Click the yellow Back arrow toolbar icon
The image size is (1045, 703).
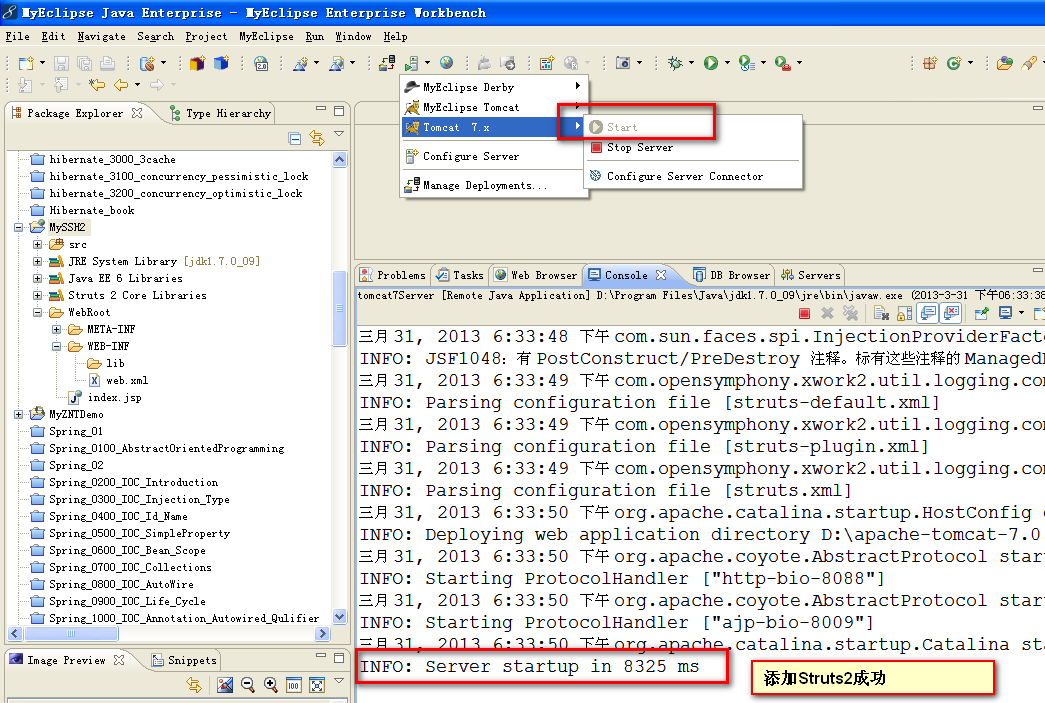121,85
